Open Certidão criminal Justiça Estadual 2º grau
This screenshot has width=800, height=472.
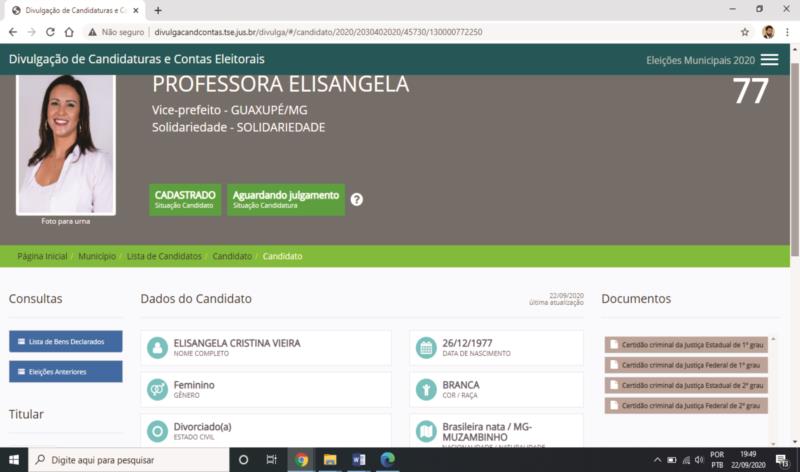(x=686, y=385)
